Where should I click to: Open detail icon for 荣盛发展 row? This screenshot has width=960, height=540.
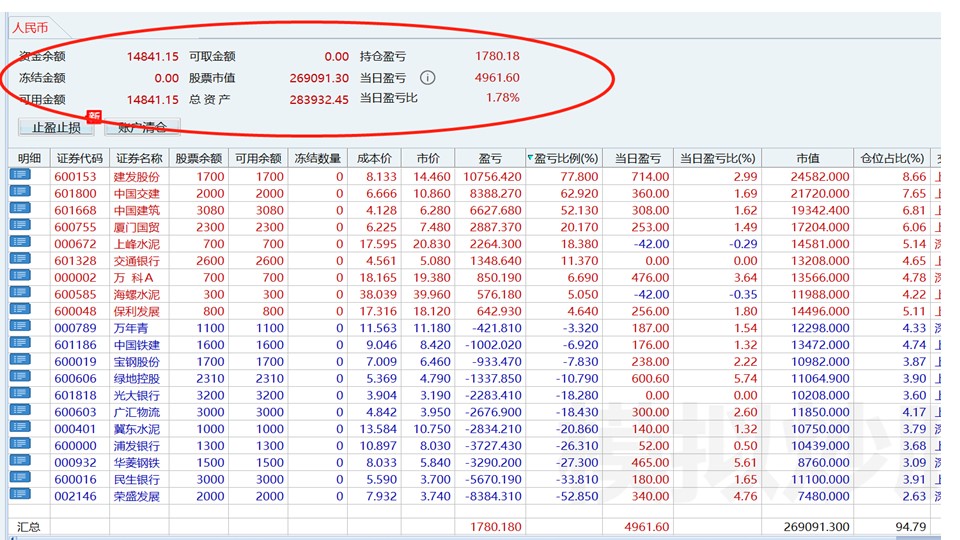[x=20, y=495]
